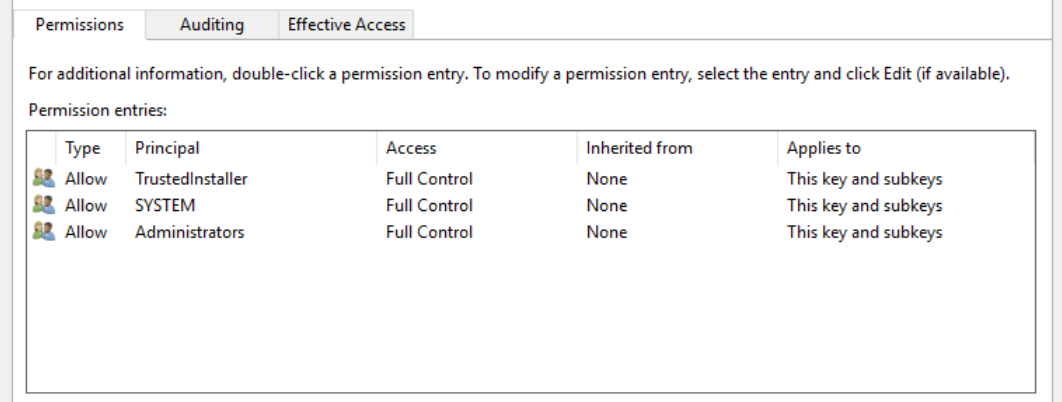Image resolution: width=1062 pixels, height=402 pixels.
Task: Select the TrustedInstaller principal name
Action: tap(191, 179)
